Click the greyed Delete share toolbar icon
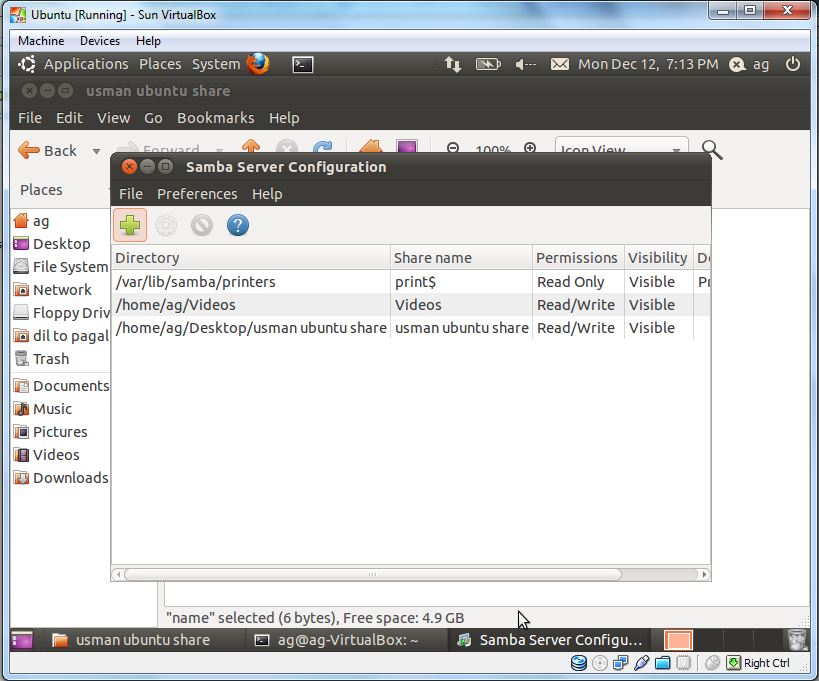This screenshot has width=819, height=681. coord(202,226)
